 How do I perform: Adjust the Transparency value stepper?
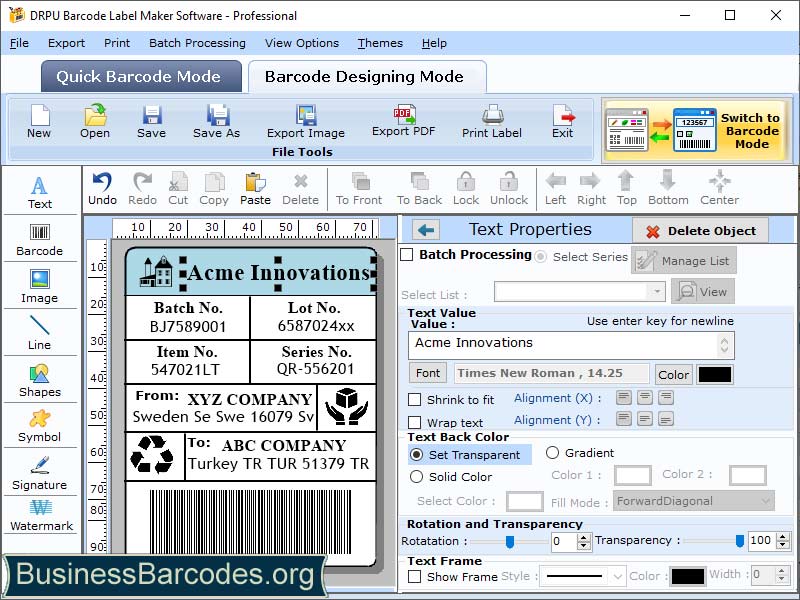pos(783,541)
